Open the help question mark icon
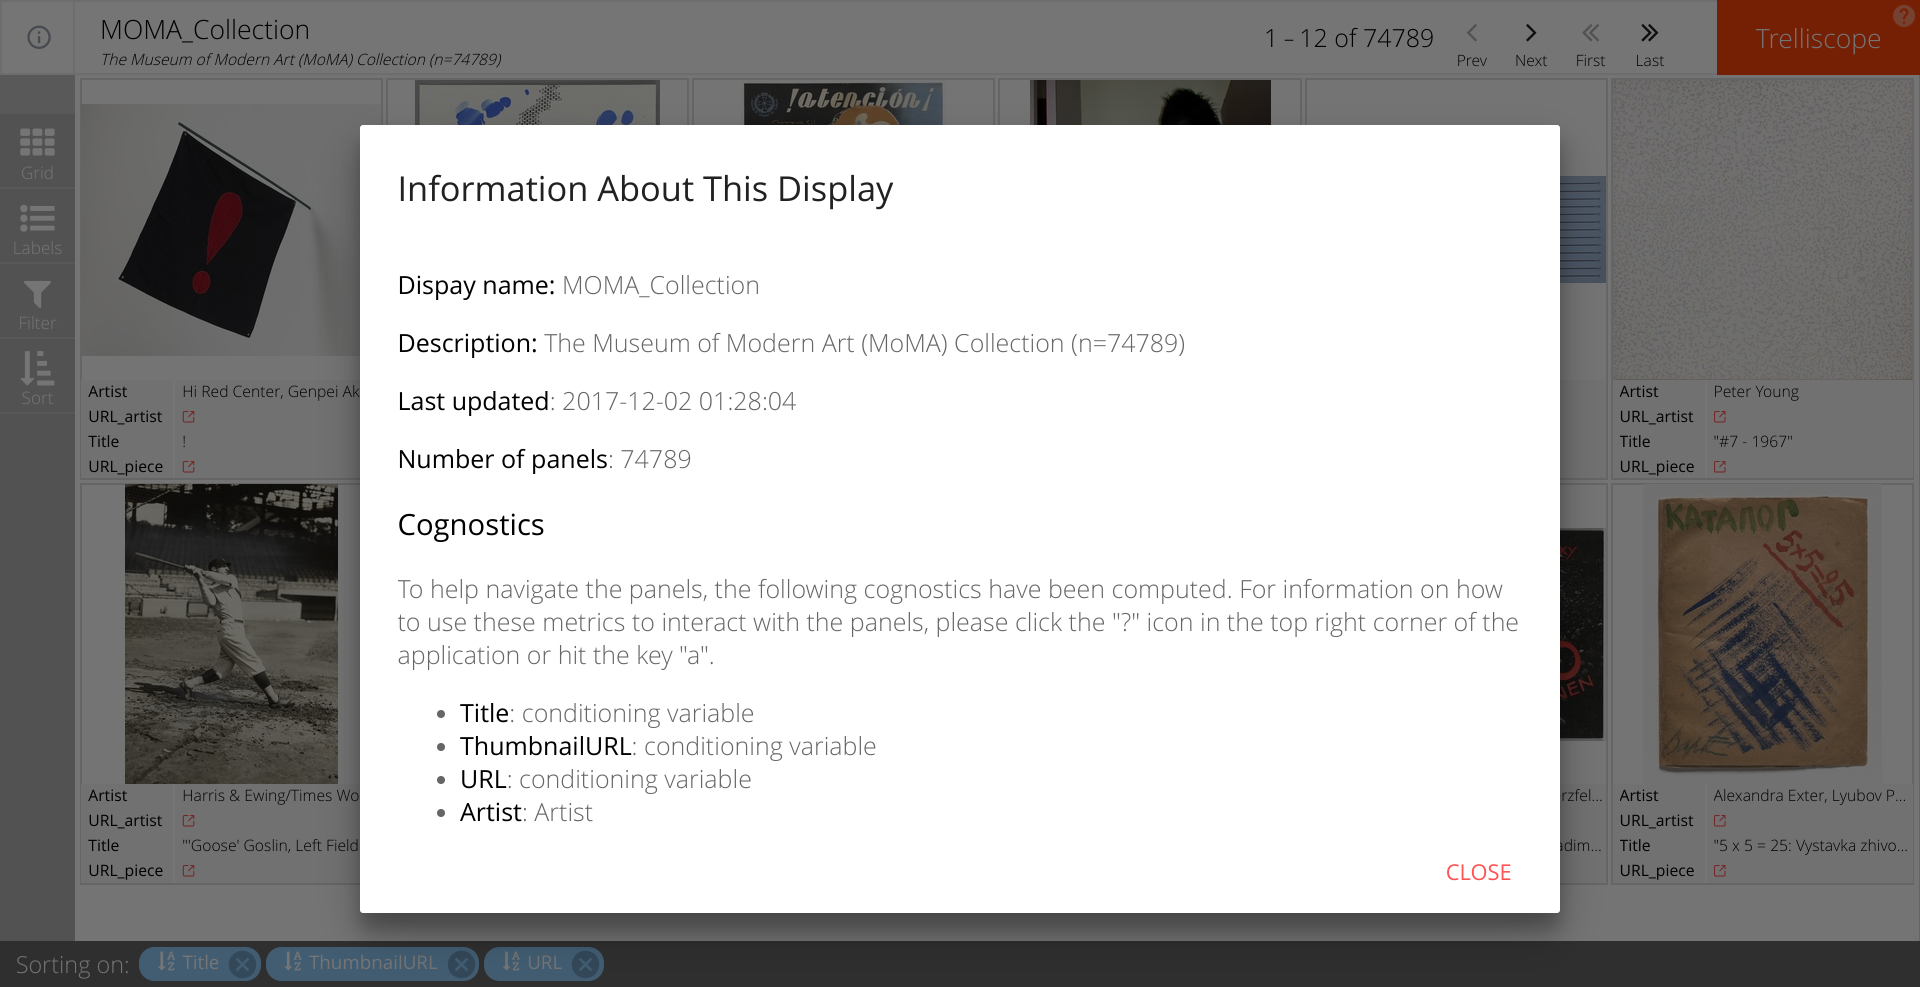 tap(1904, 14)
